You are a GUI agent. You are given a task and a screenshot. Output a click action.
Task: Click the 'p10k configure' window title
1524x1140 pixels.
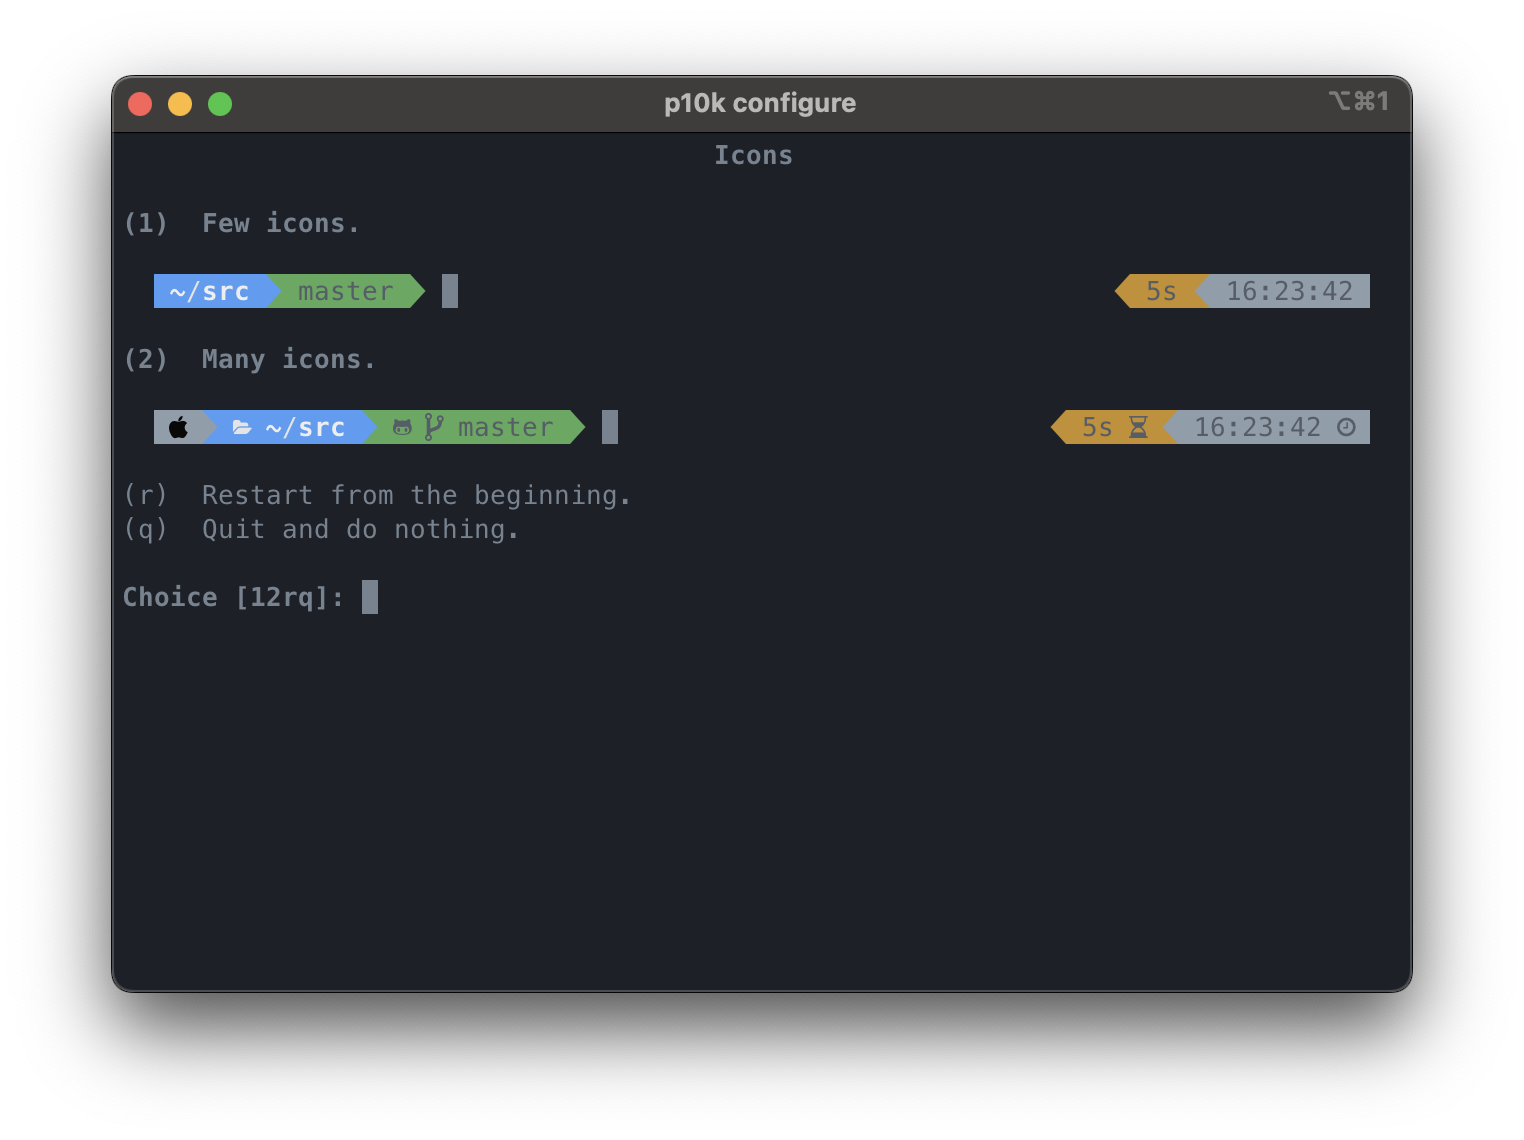(760, 103)
